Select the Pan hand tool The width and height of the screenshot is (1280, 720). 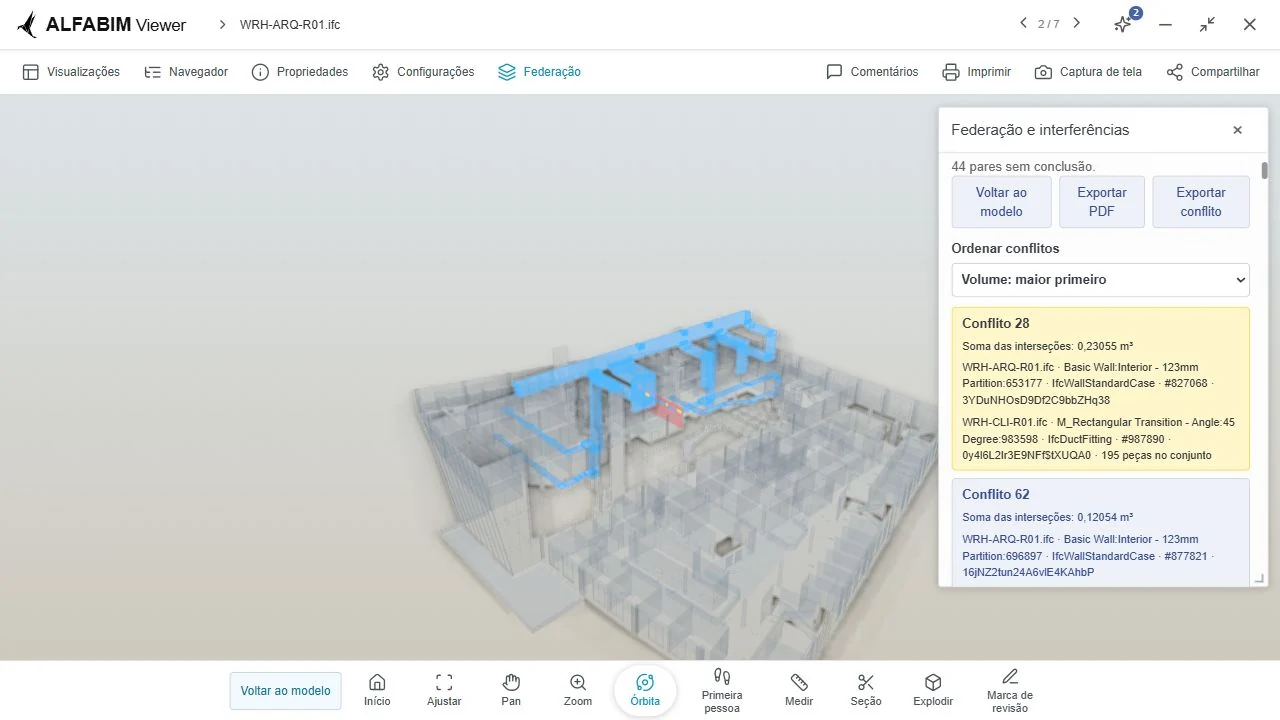[x=511, y=690]
